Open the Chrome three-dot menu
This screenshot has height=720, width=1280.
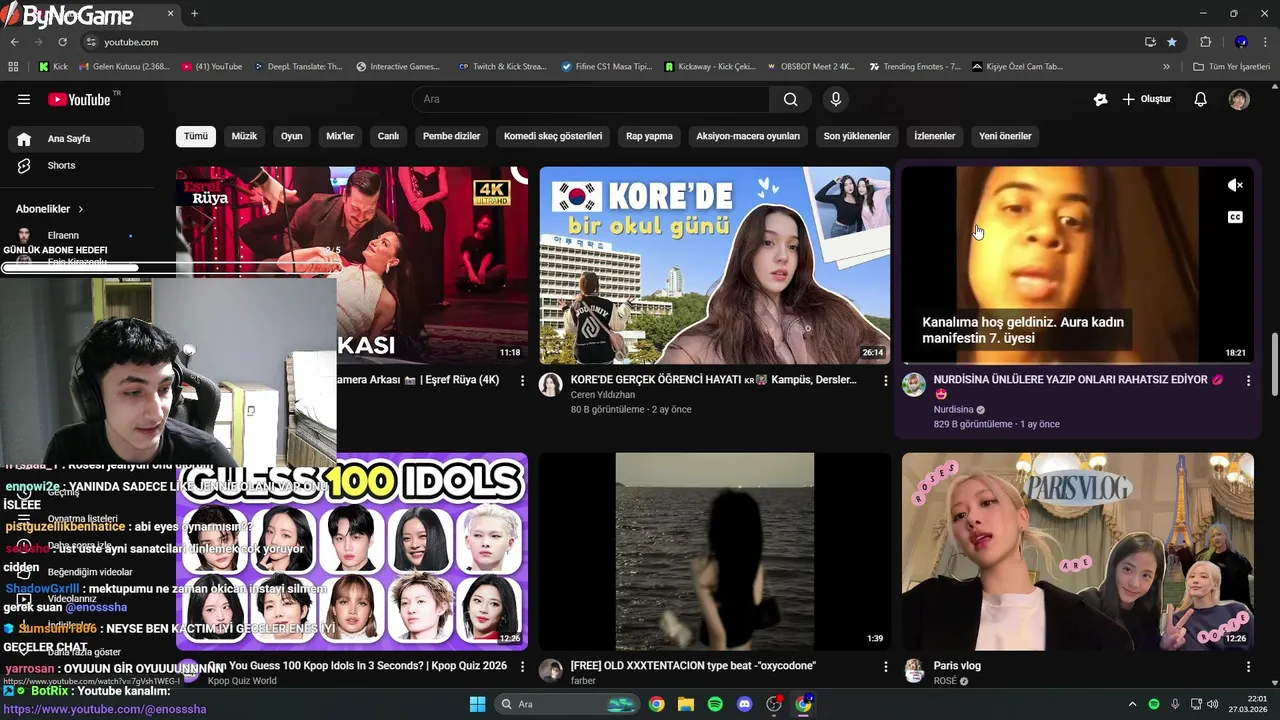coord(1266,42)
